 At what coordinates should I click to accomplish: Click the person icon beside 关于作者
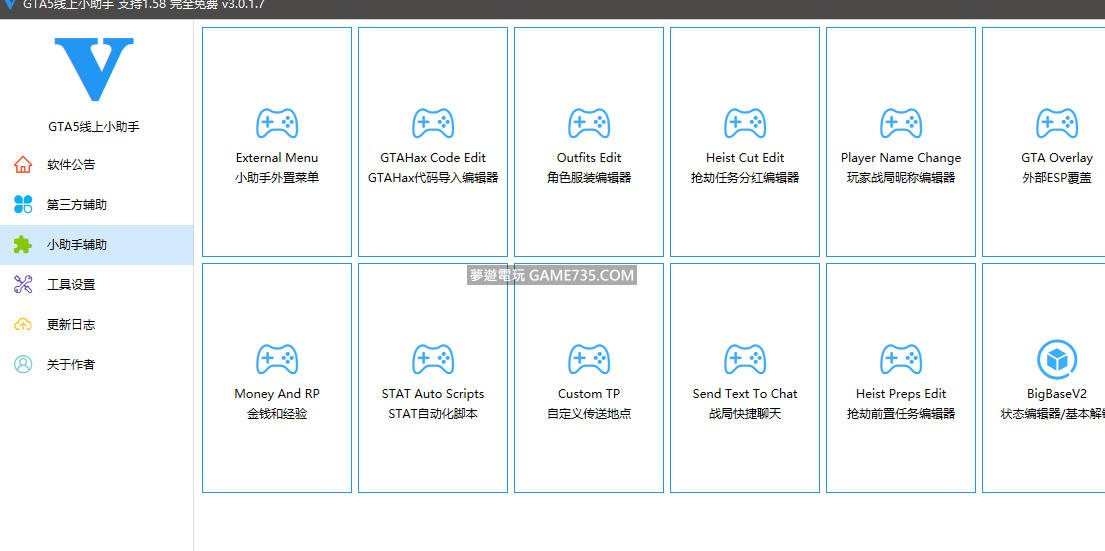click(23, 364)
